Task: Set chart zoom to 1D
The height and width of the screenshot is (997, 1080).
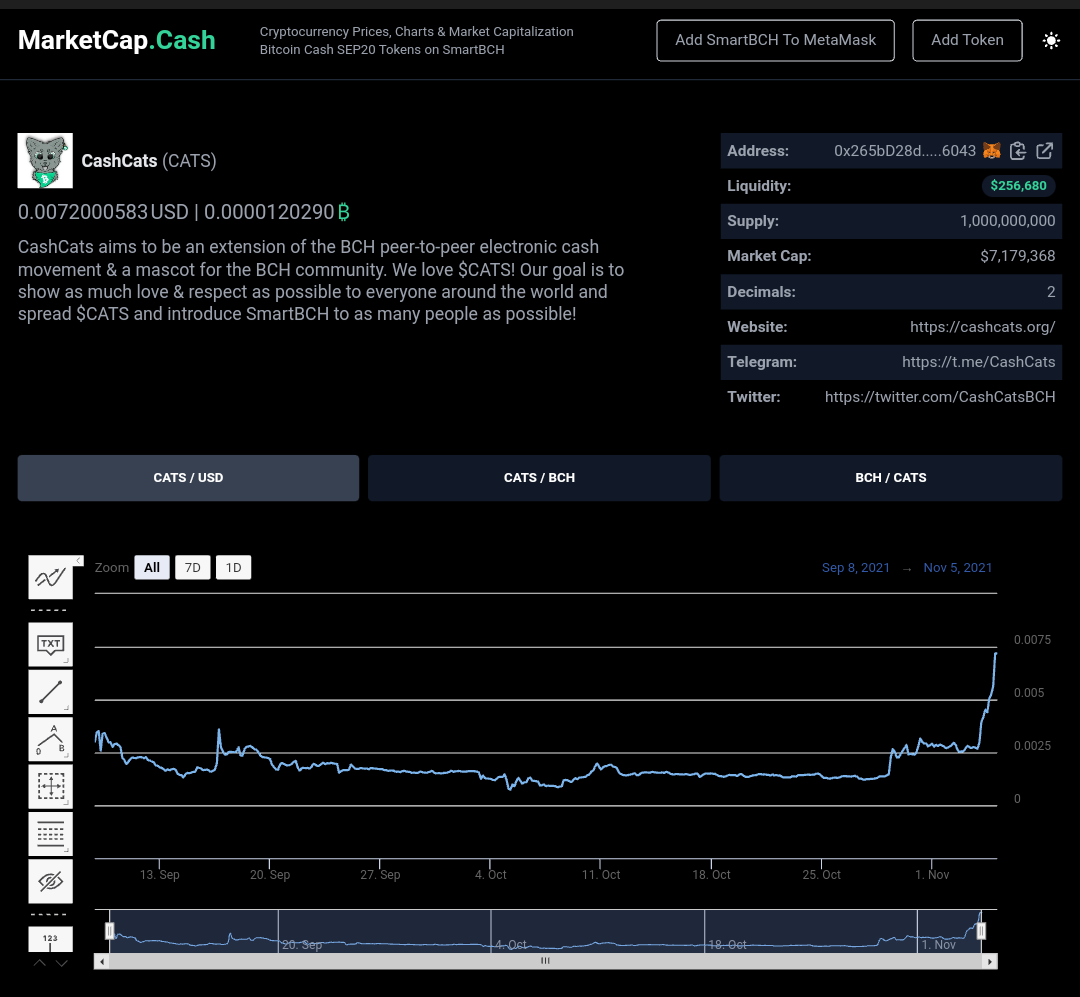Action: tap(233, 568)
